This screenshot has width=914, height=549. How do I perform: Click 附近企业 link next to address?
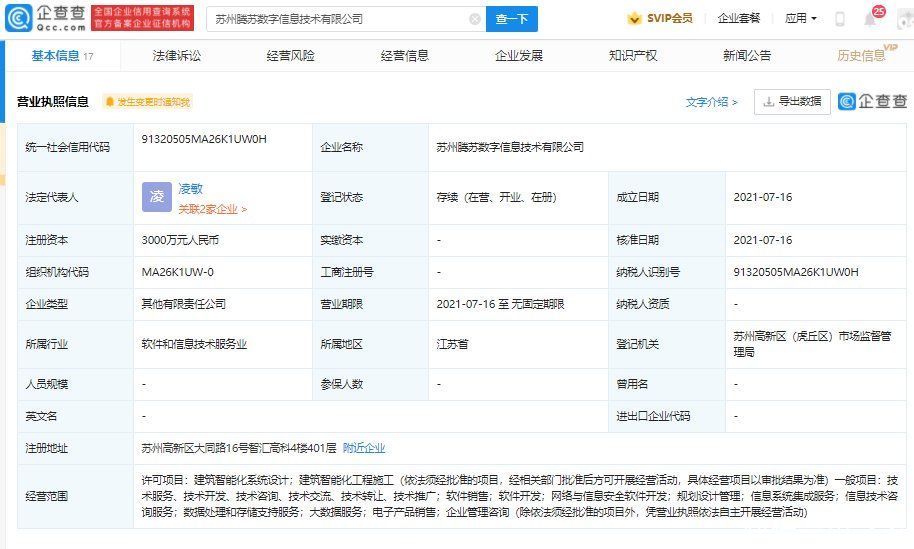point(364,448)
